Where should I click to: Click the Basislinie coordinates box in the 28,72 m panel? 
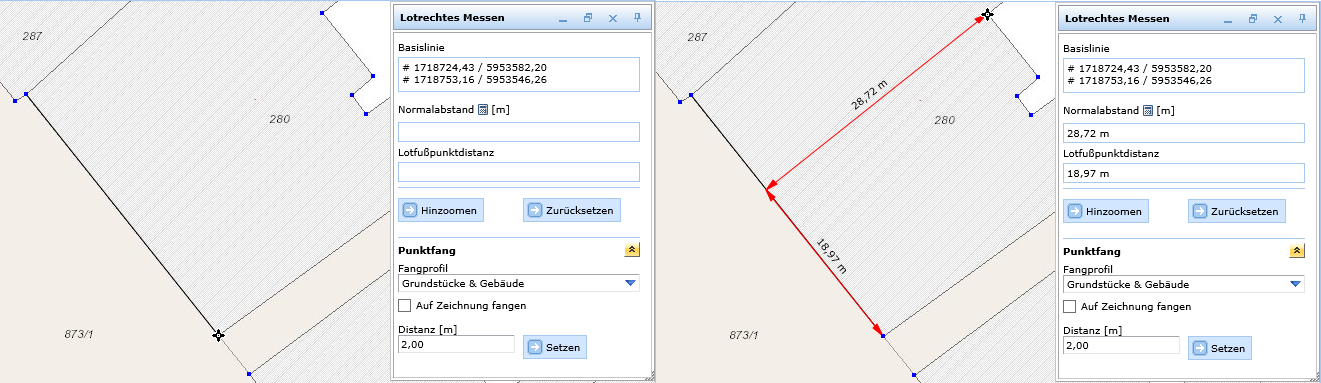(1183, 75)
